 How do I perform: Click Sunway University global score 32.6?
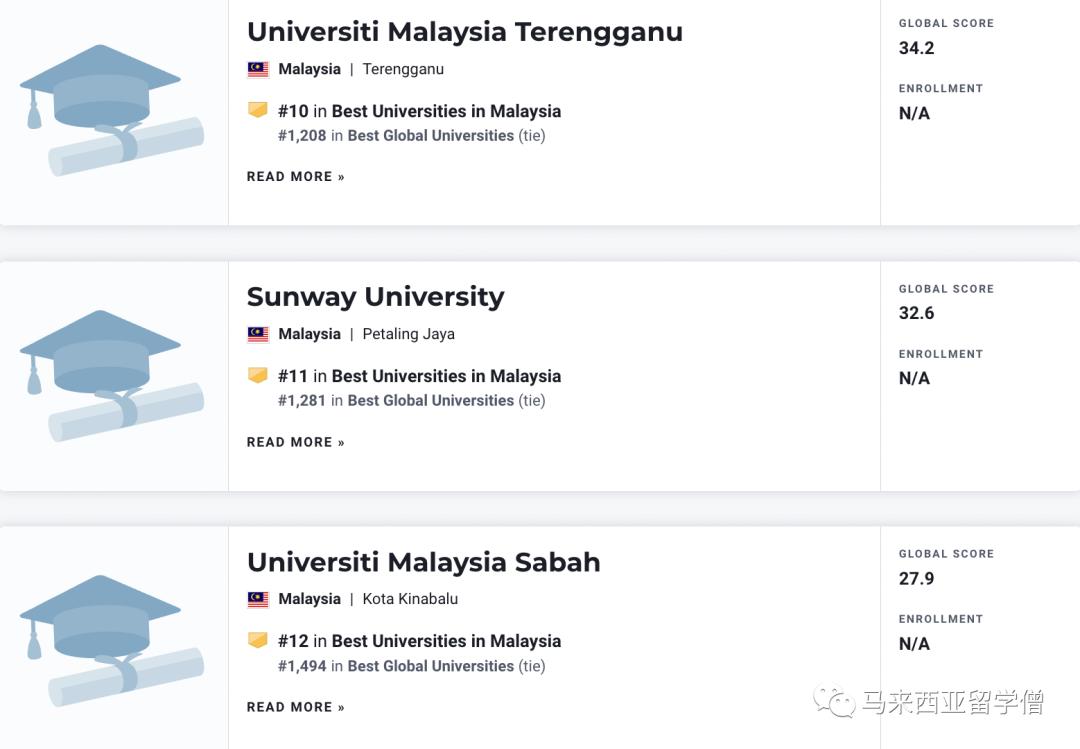[x=916, y=313]
